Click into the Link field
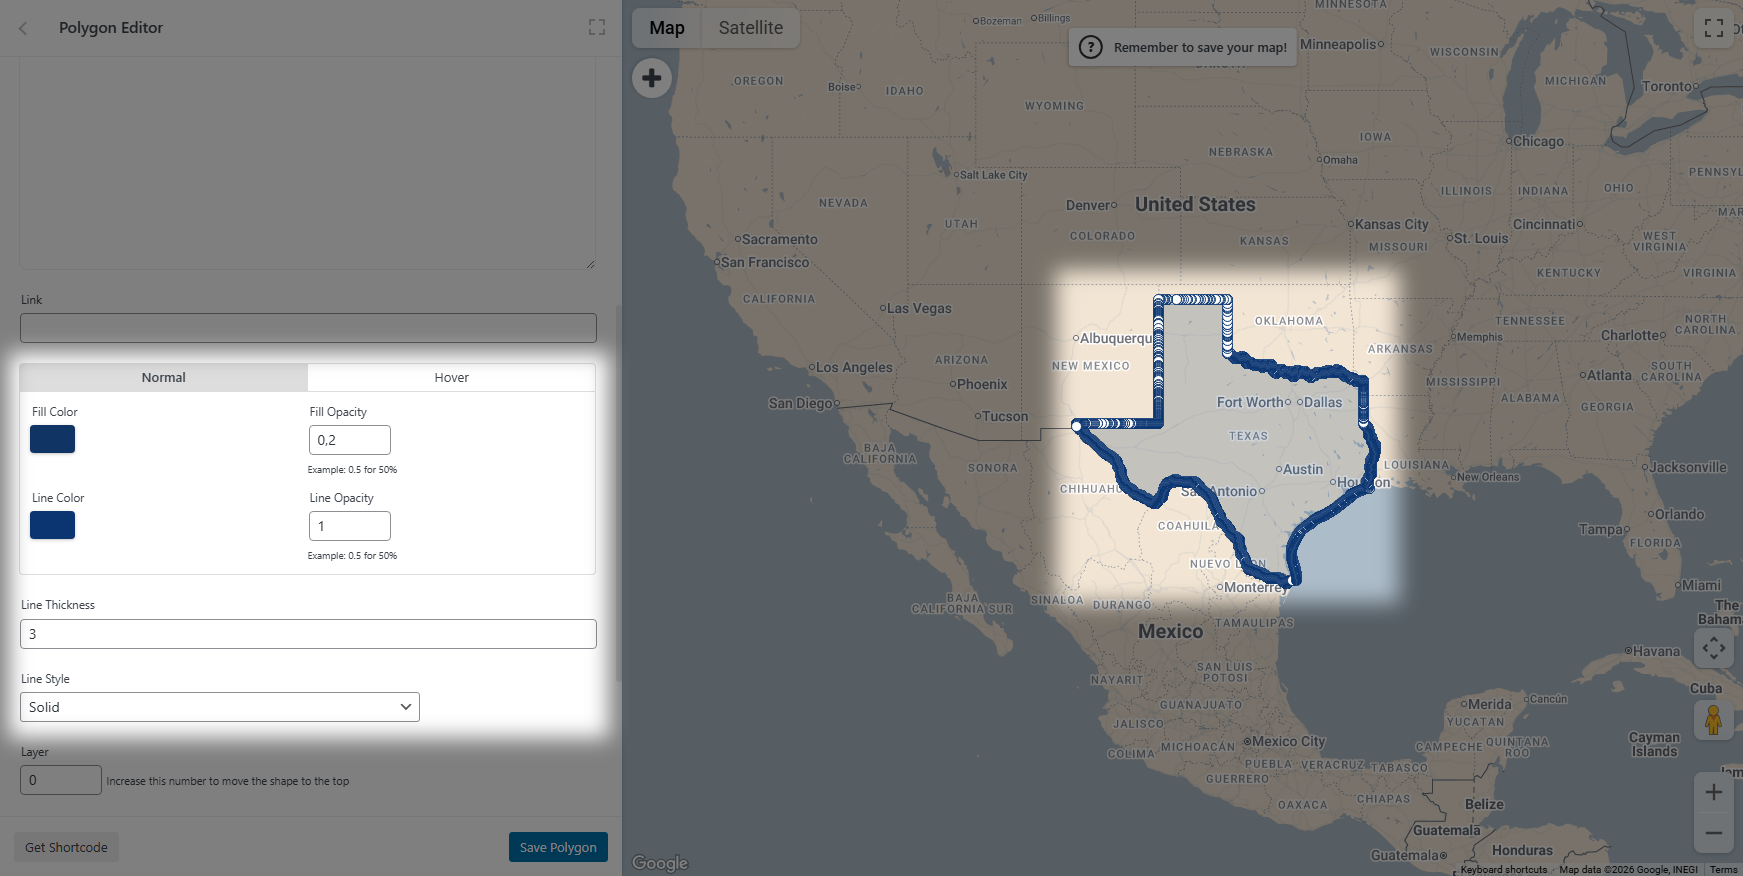The height and width of the screenshot is (876, 1743). coord(308,328)
